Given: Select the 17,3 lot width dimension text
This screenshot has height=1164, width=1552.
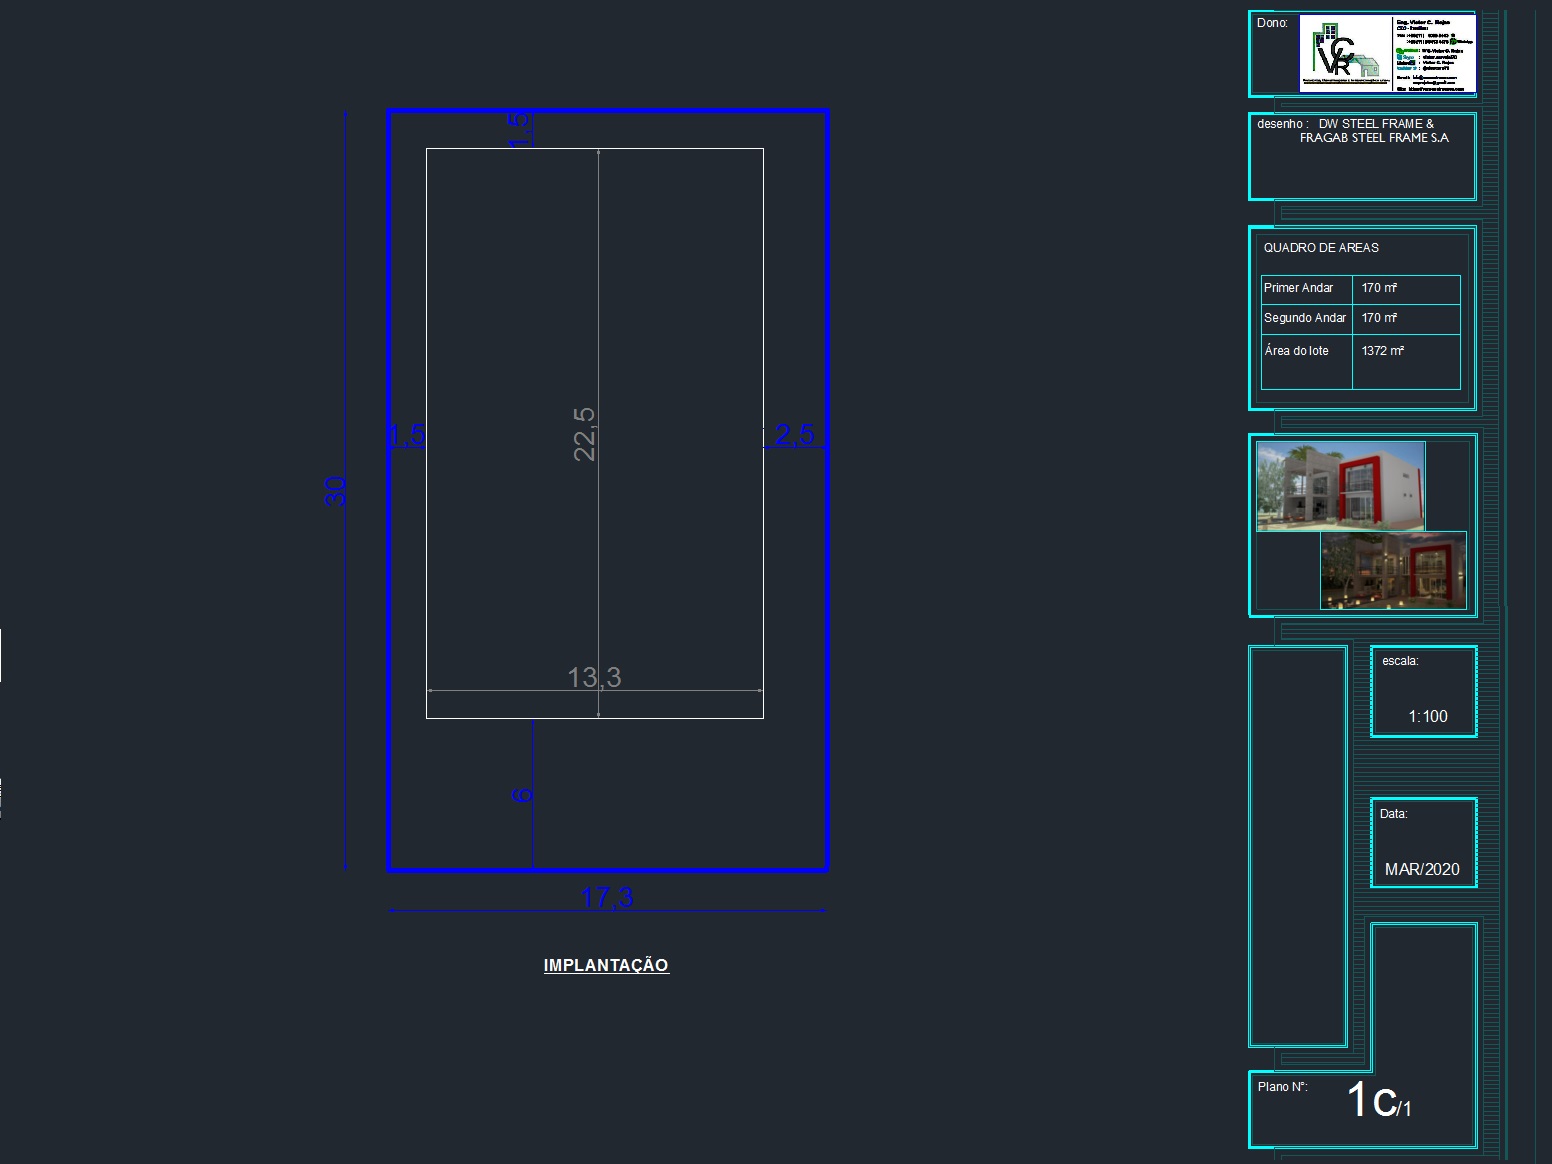Looking at the screenshot, I should [x=607, y=897].
